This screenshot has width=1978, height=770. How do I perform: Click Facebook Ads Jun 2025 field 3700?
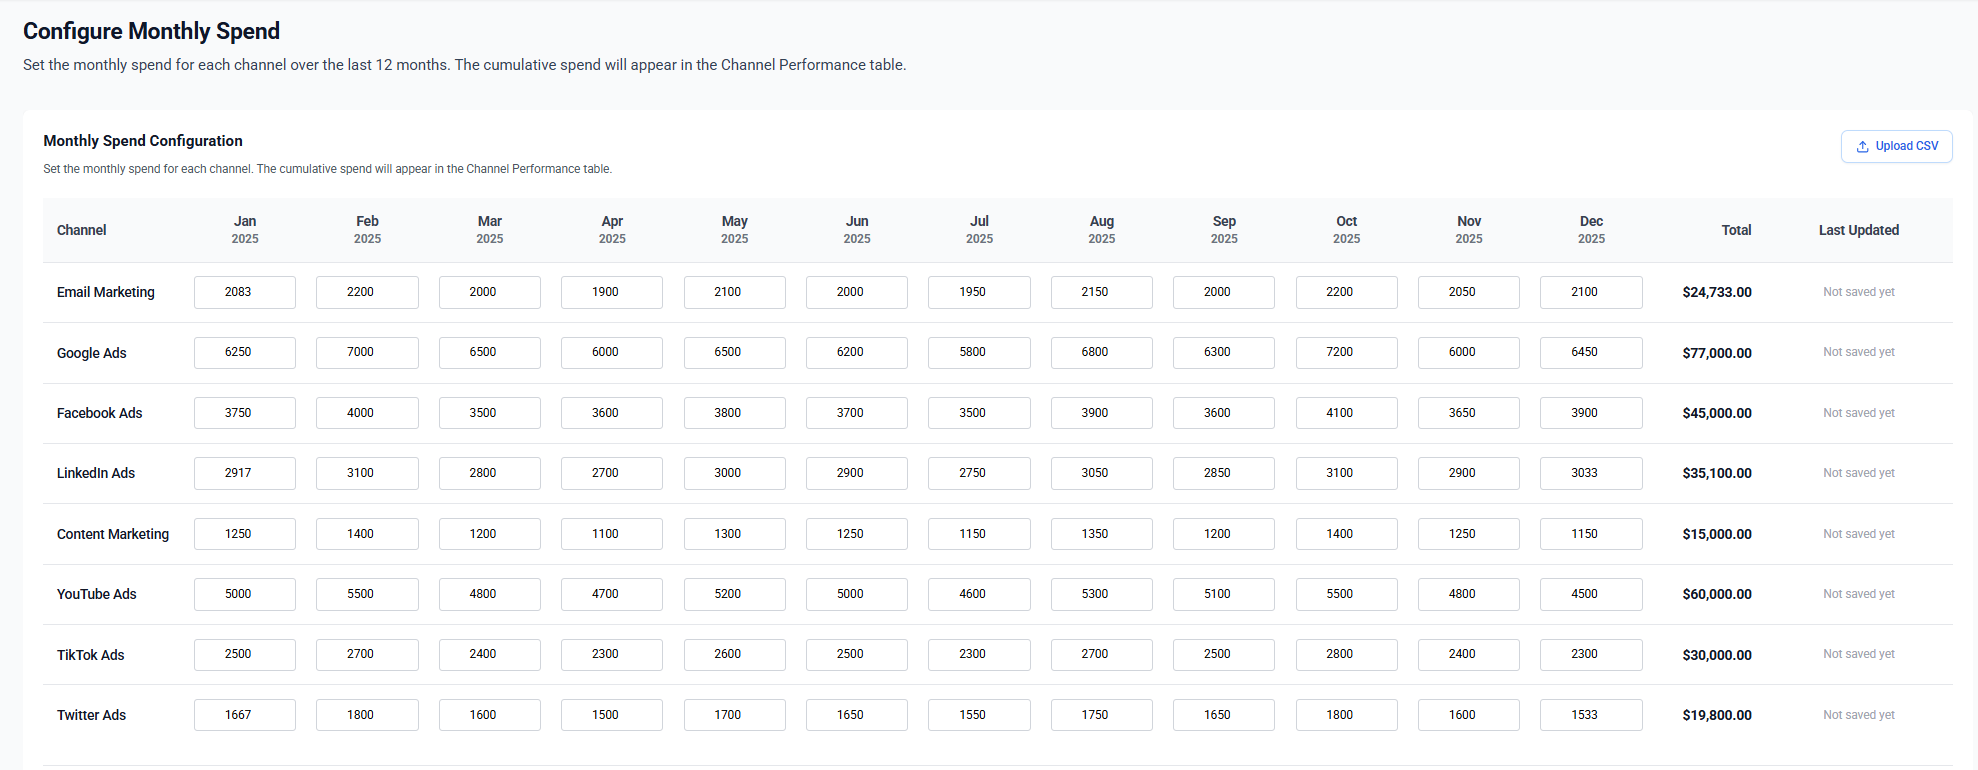[x=857, y=413]
